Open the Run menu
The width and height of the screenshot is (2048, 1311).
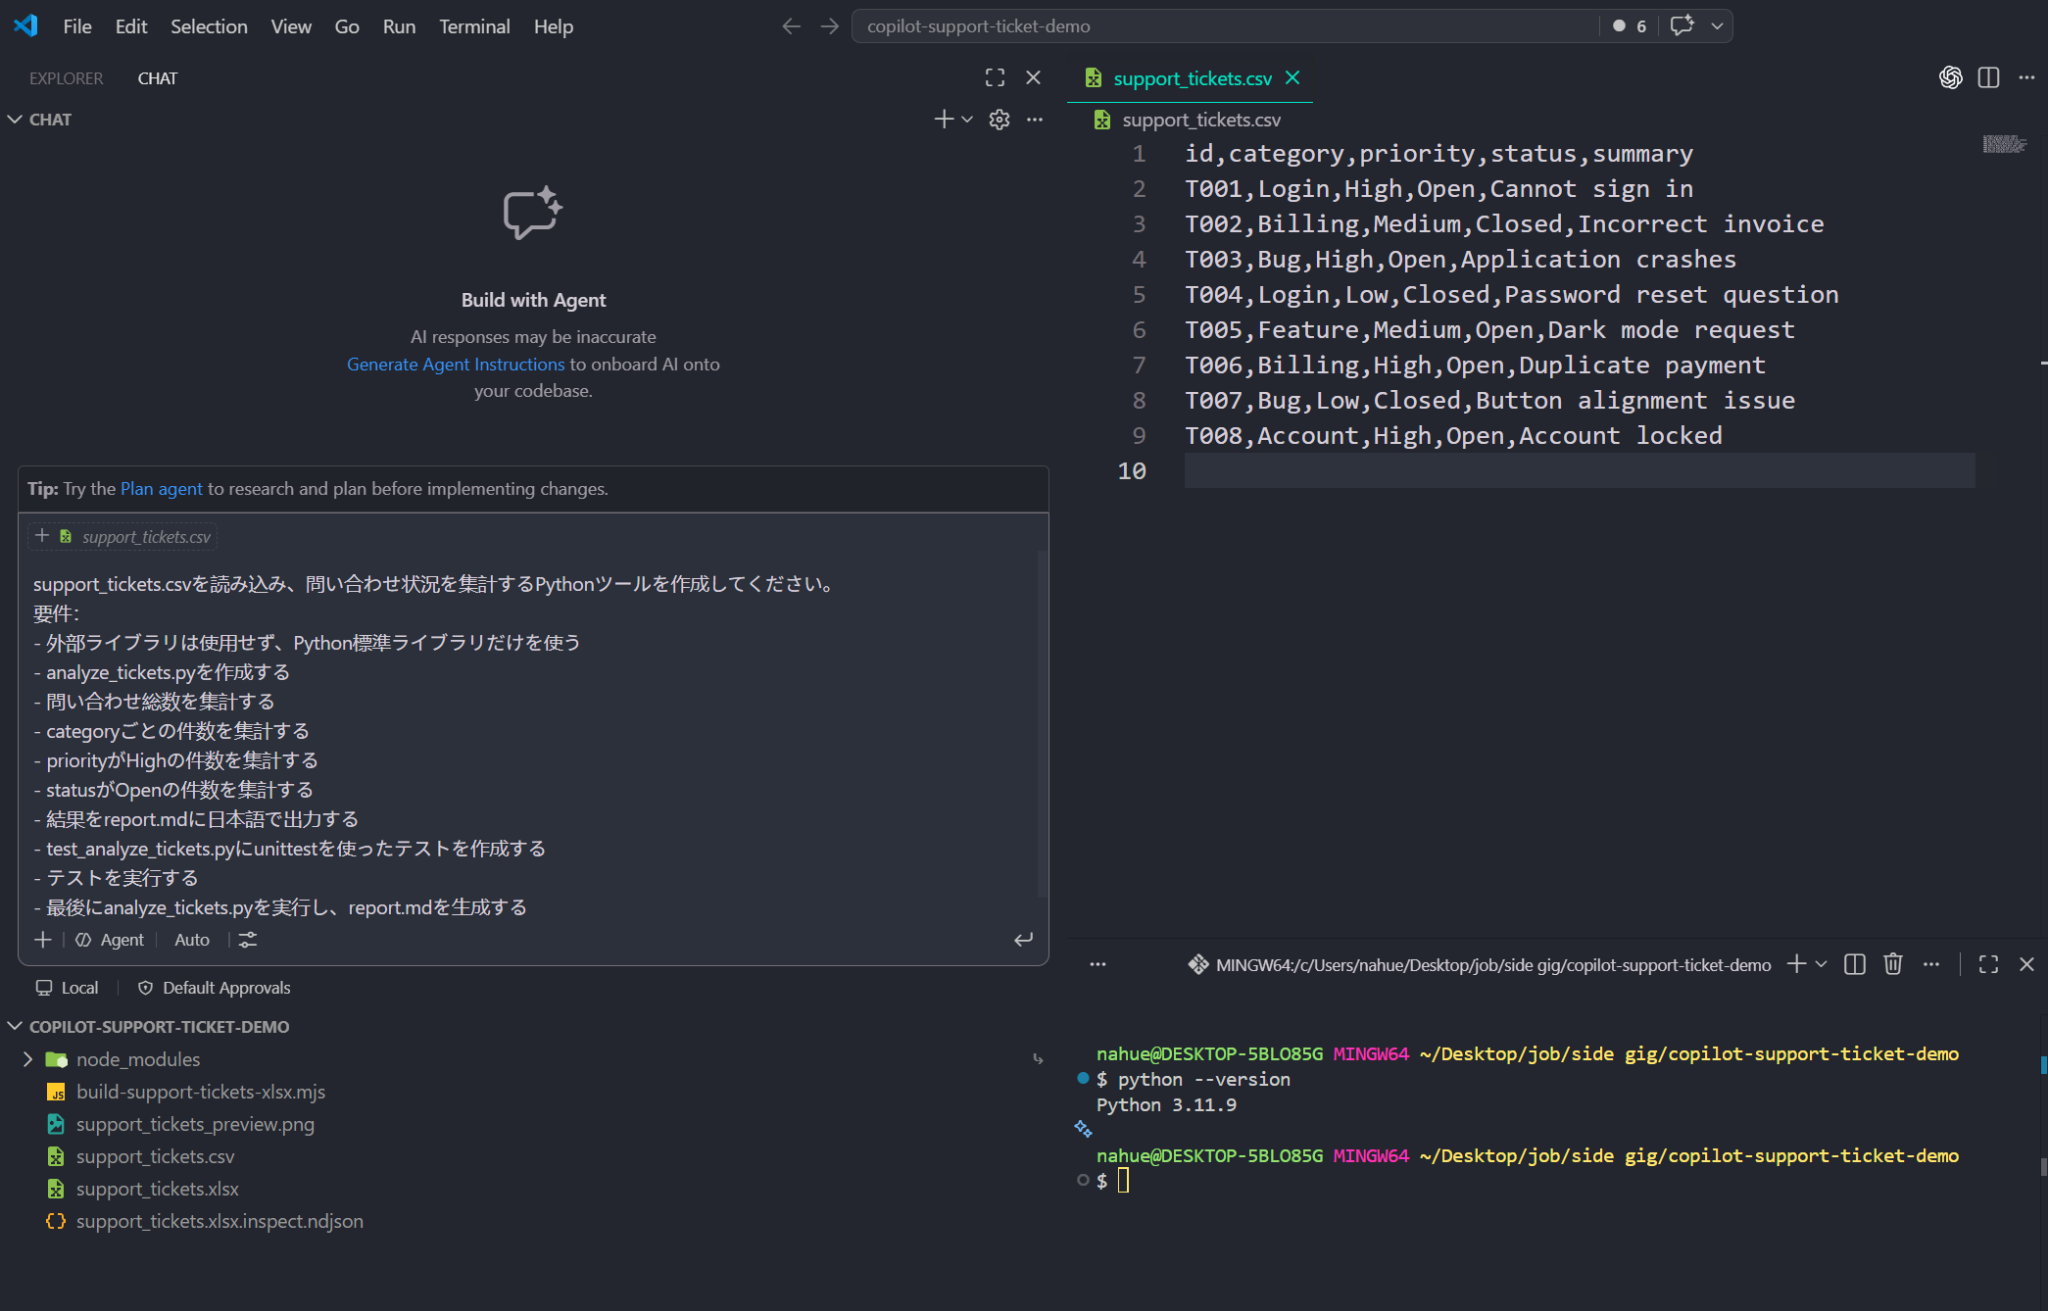pos(399,27)
